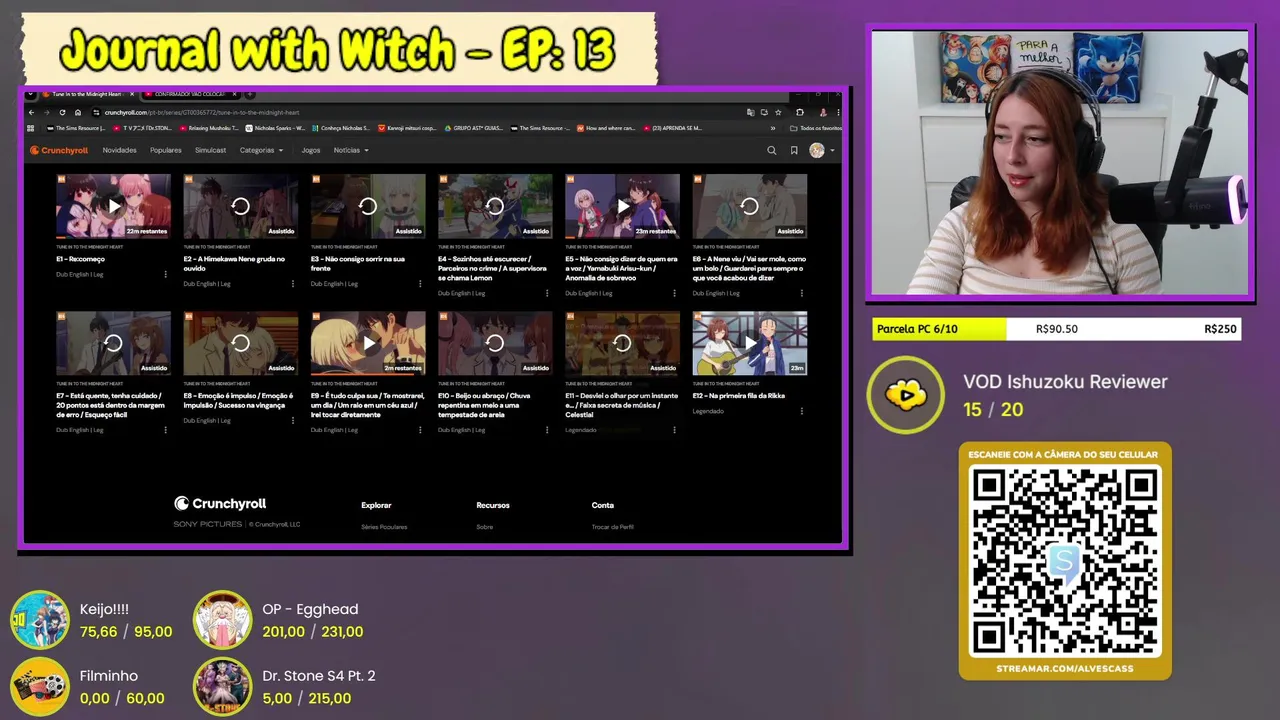Open the Crunchyroll account avatar dropdown

point(822,150)
